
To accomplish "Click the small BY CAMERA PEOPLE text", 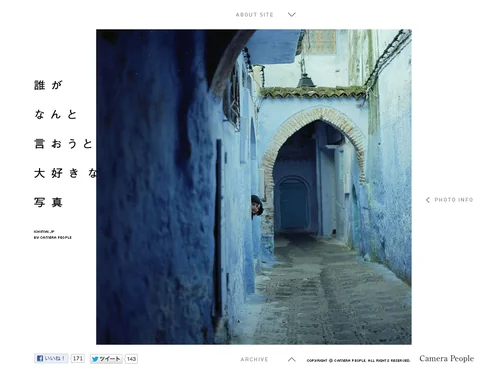I will (x=53, y=237).
